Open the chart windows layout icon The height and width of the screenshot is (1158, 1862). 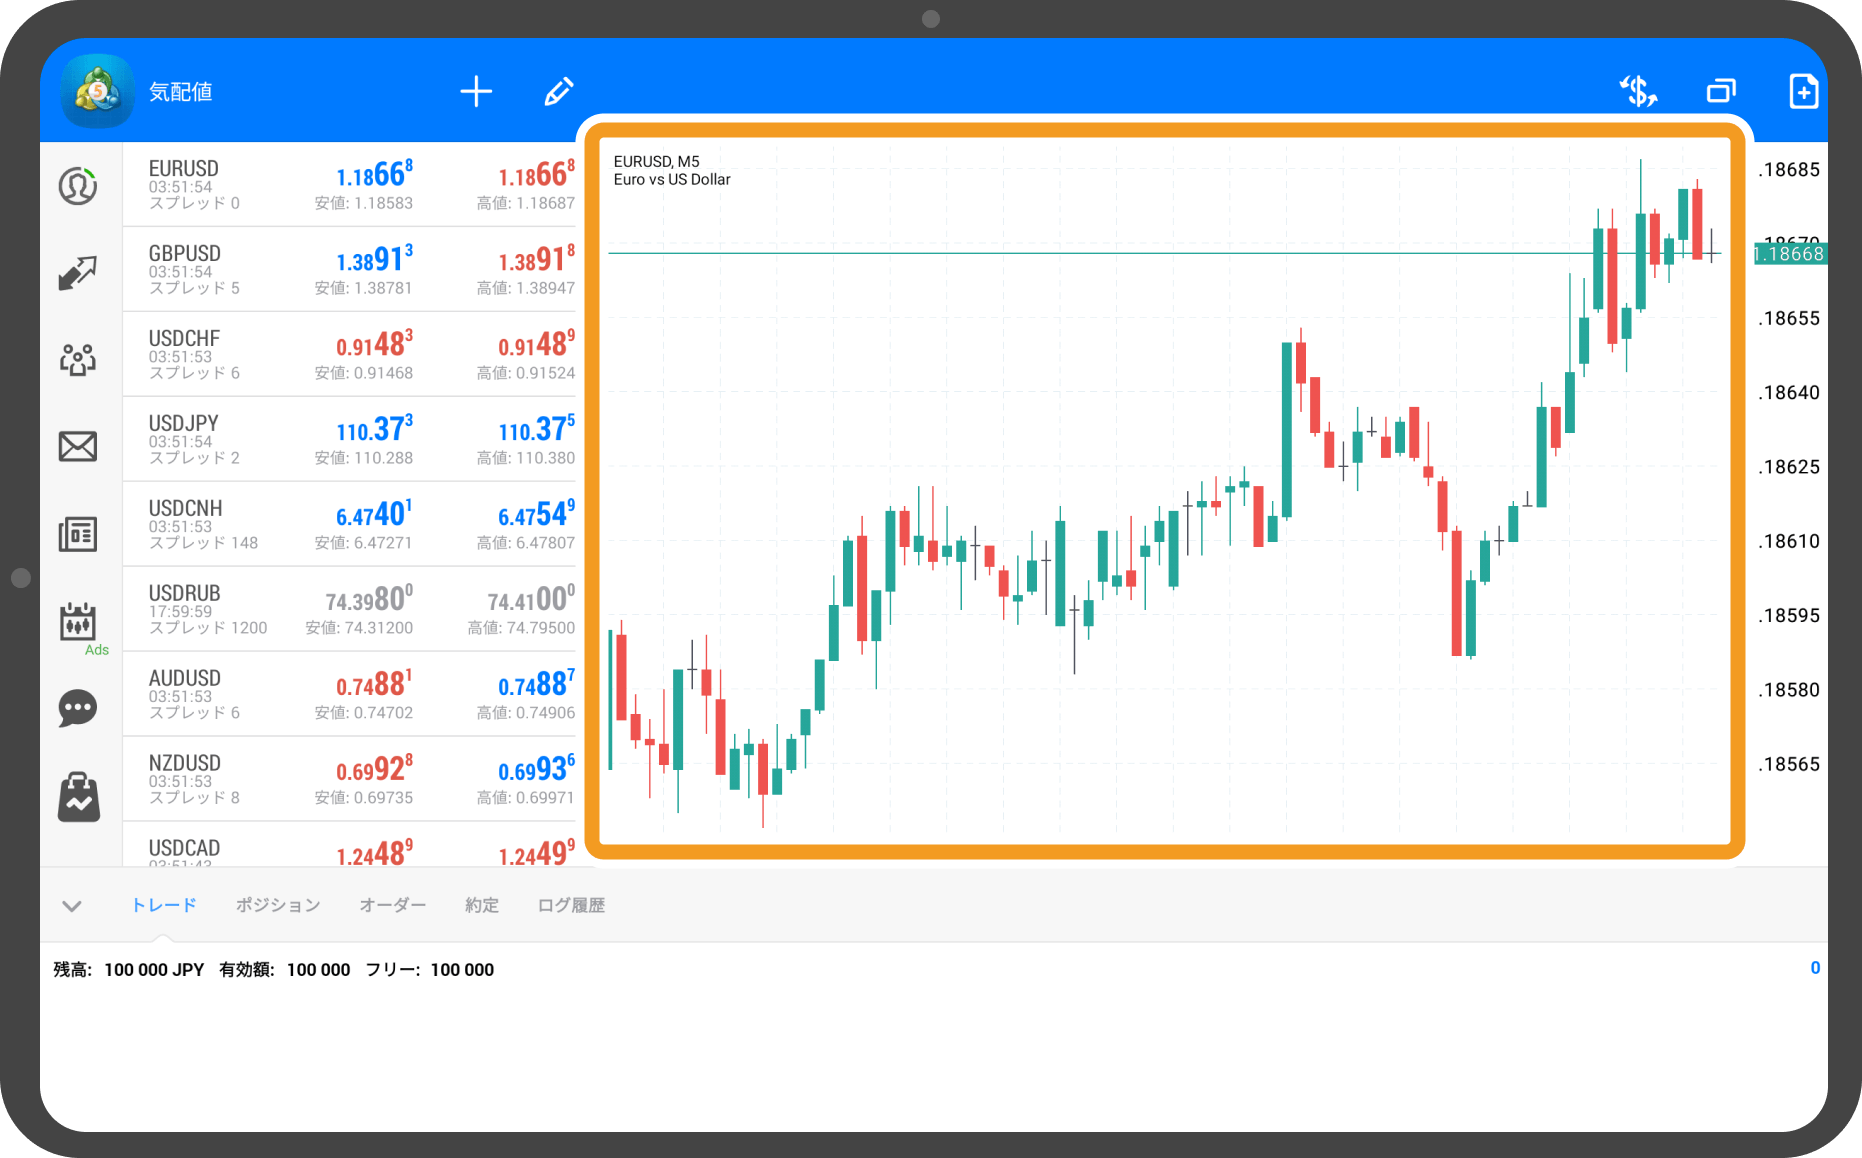pos(1721,91)
